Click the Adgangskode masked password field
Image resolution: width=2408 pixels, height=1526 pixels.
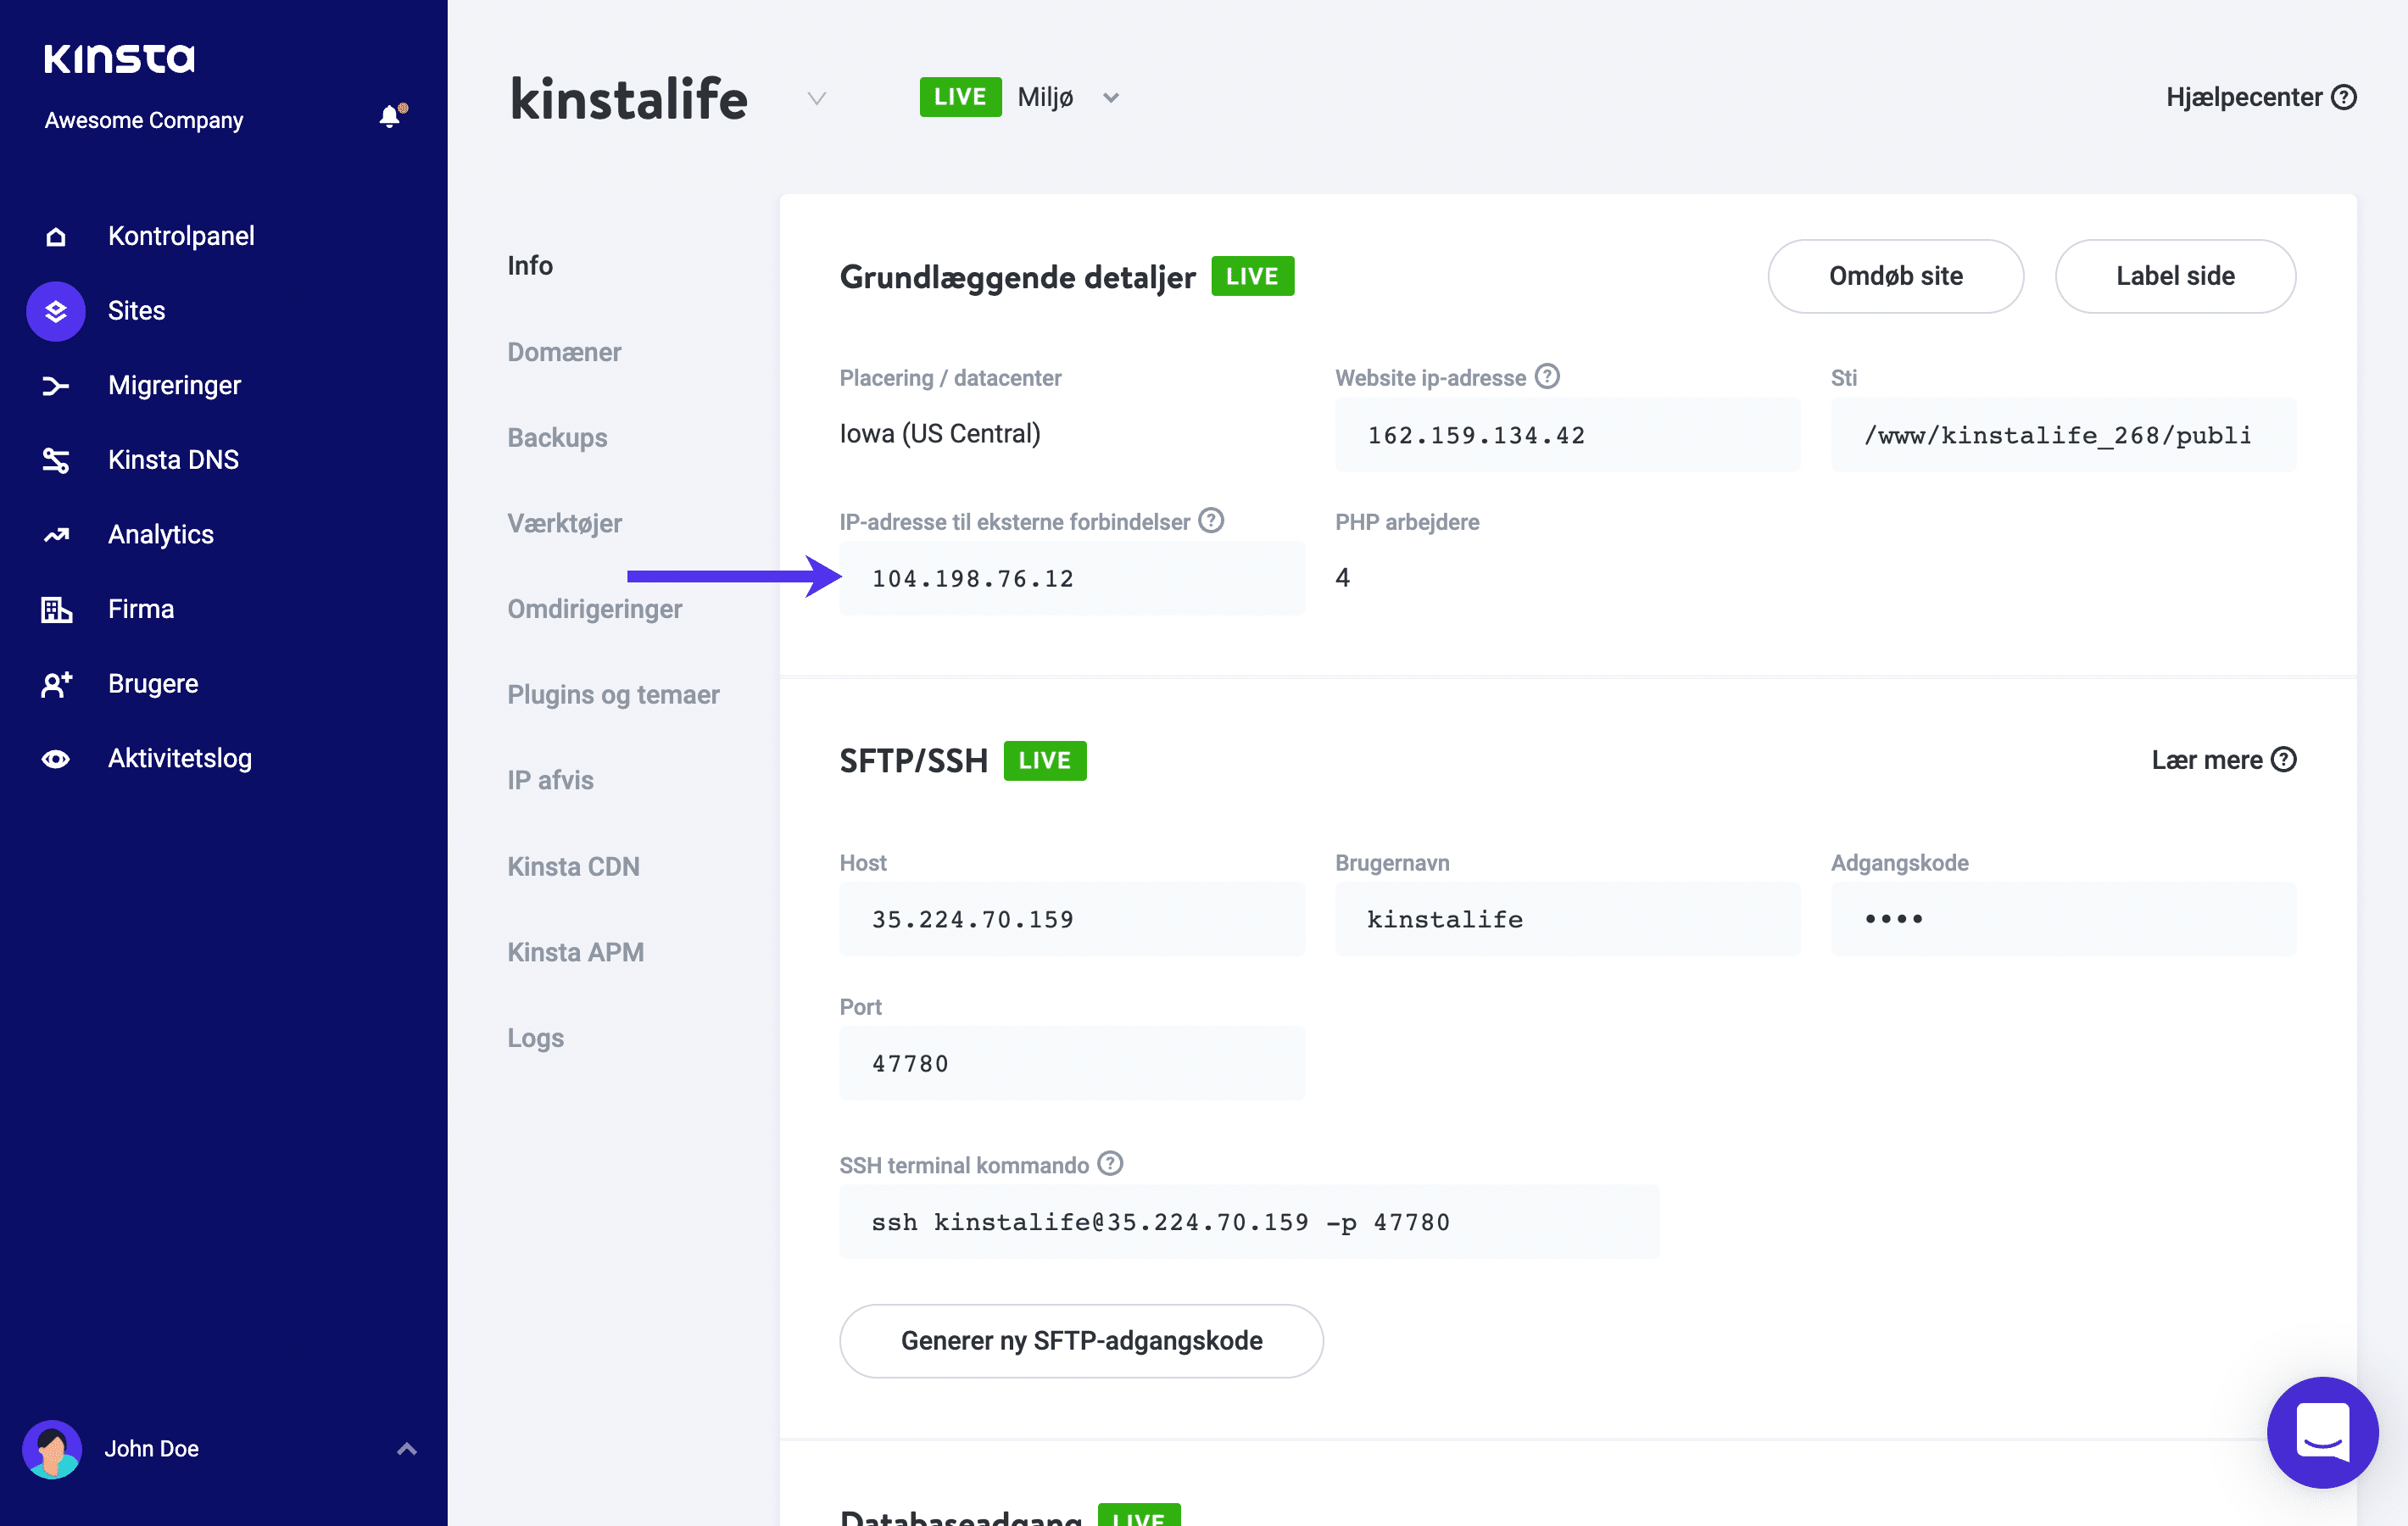pyautogui.click(x=2063, y=919)
